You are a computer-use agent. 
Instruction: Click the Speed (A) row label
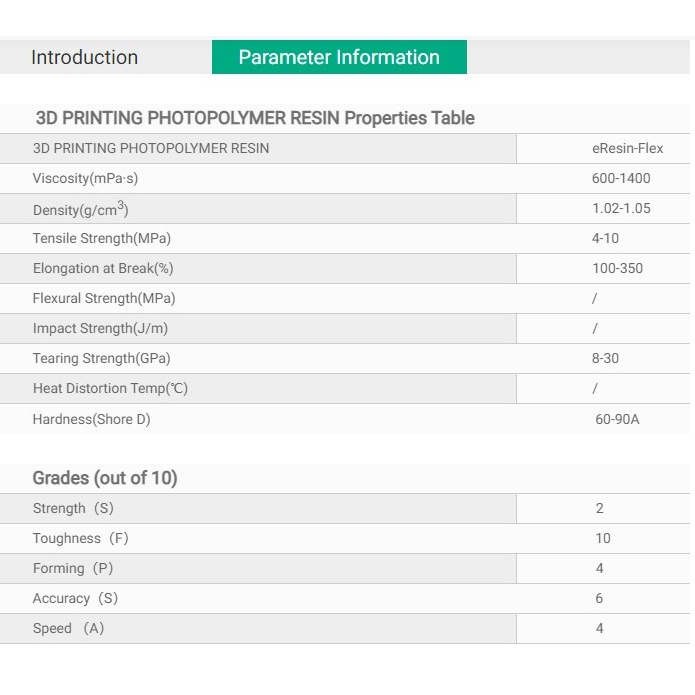point(68,628)
